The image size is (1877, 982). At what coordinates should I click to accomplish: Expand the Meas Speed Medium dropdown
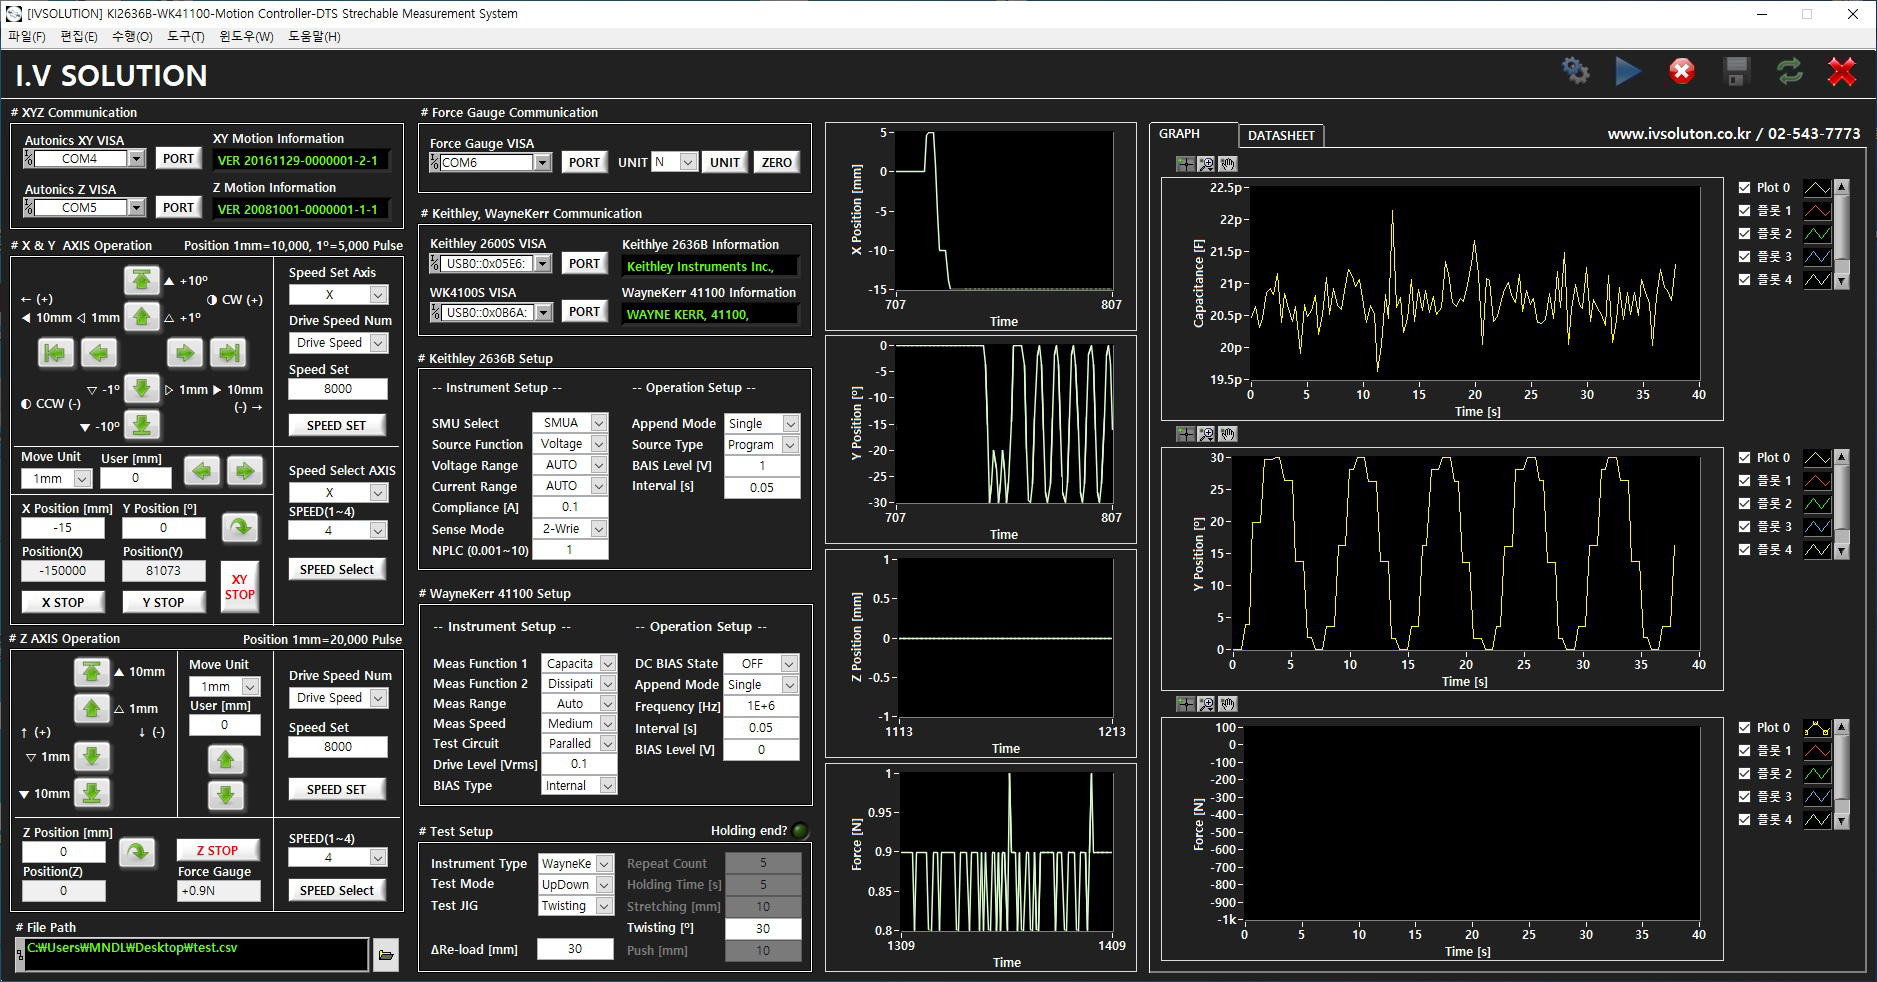(x=607, y=724)
